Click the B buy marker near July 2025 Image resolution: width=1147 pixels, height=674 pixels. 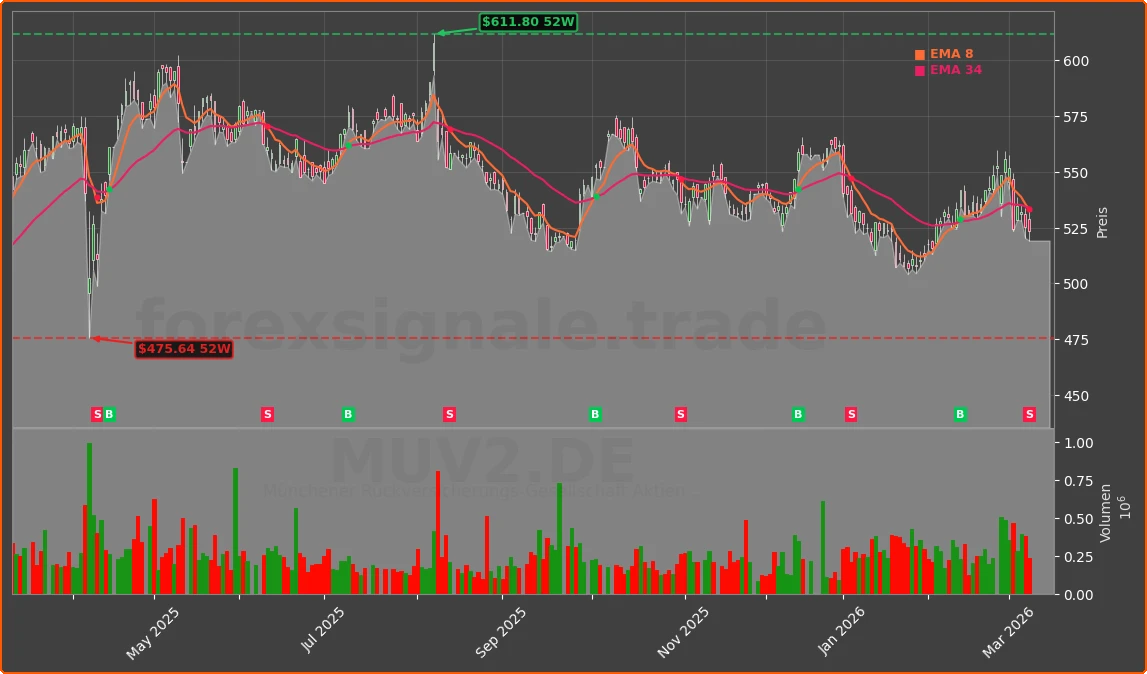[x=347, y=413]
